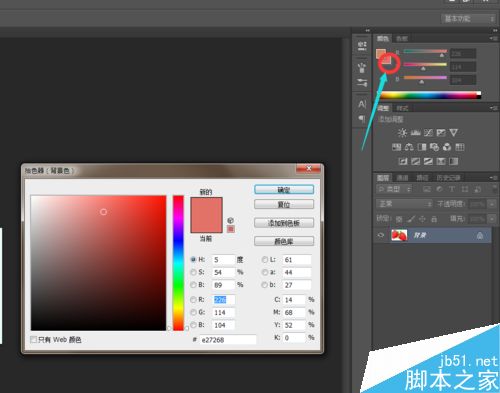
Task: Click the 复位 (Reset) button
Action: coord(284,204)
